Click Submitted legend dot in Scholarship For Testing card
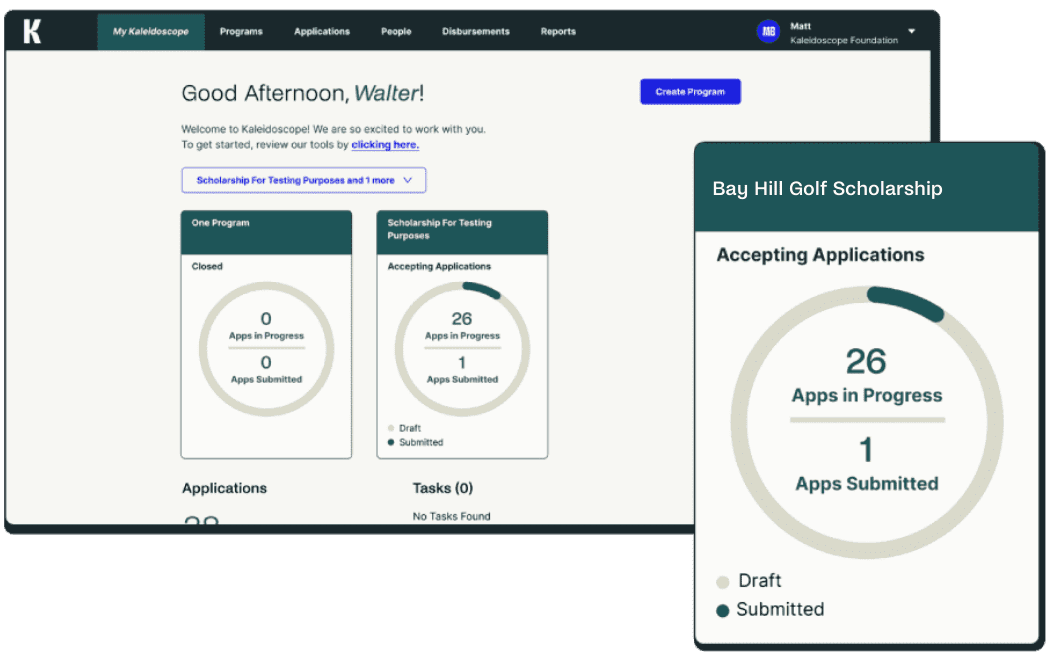Viewport: 1056px width, 661px height. click(391, 443)
